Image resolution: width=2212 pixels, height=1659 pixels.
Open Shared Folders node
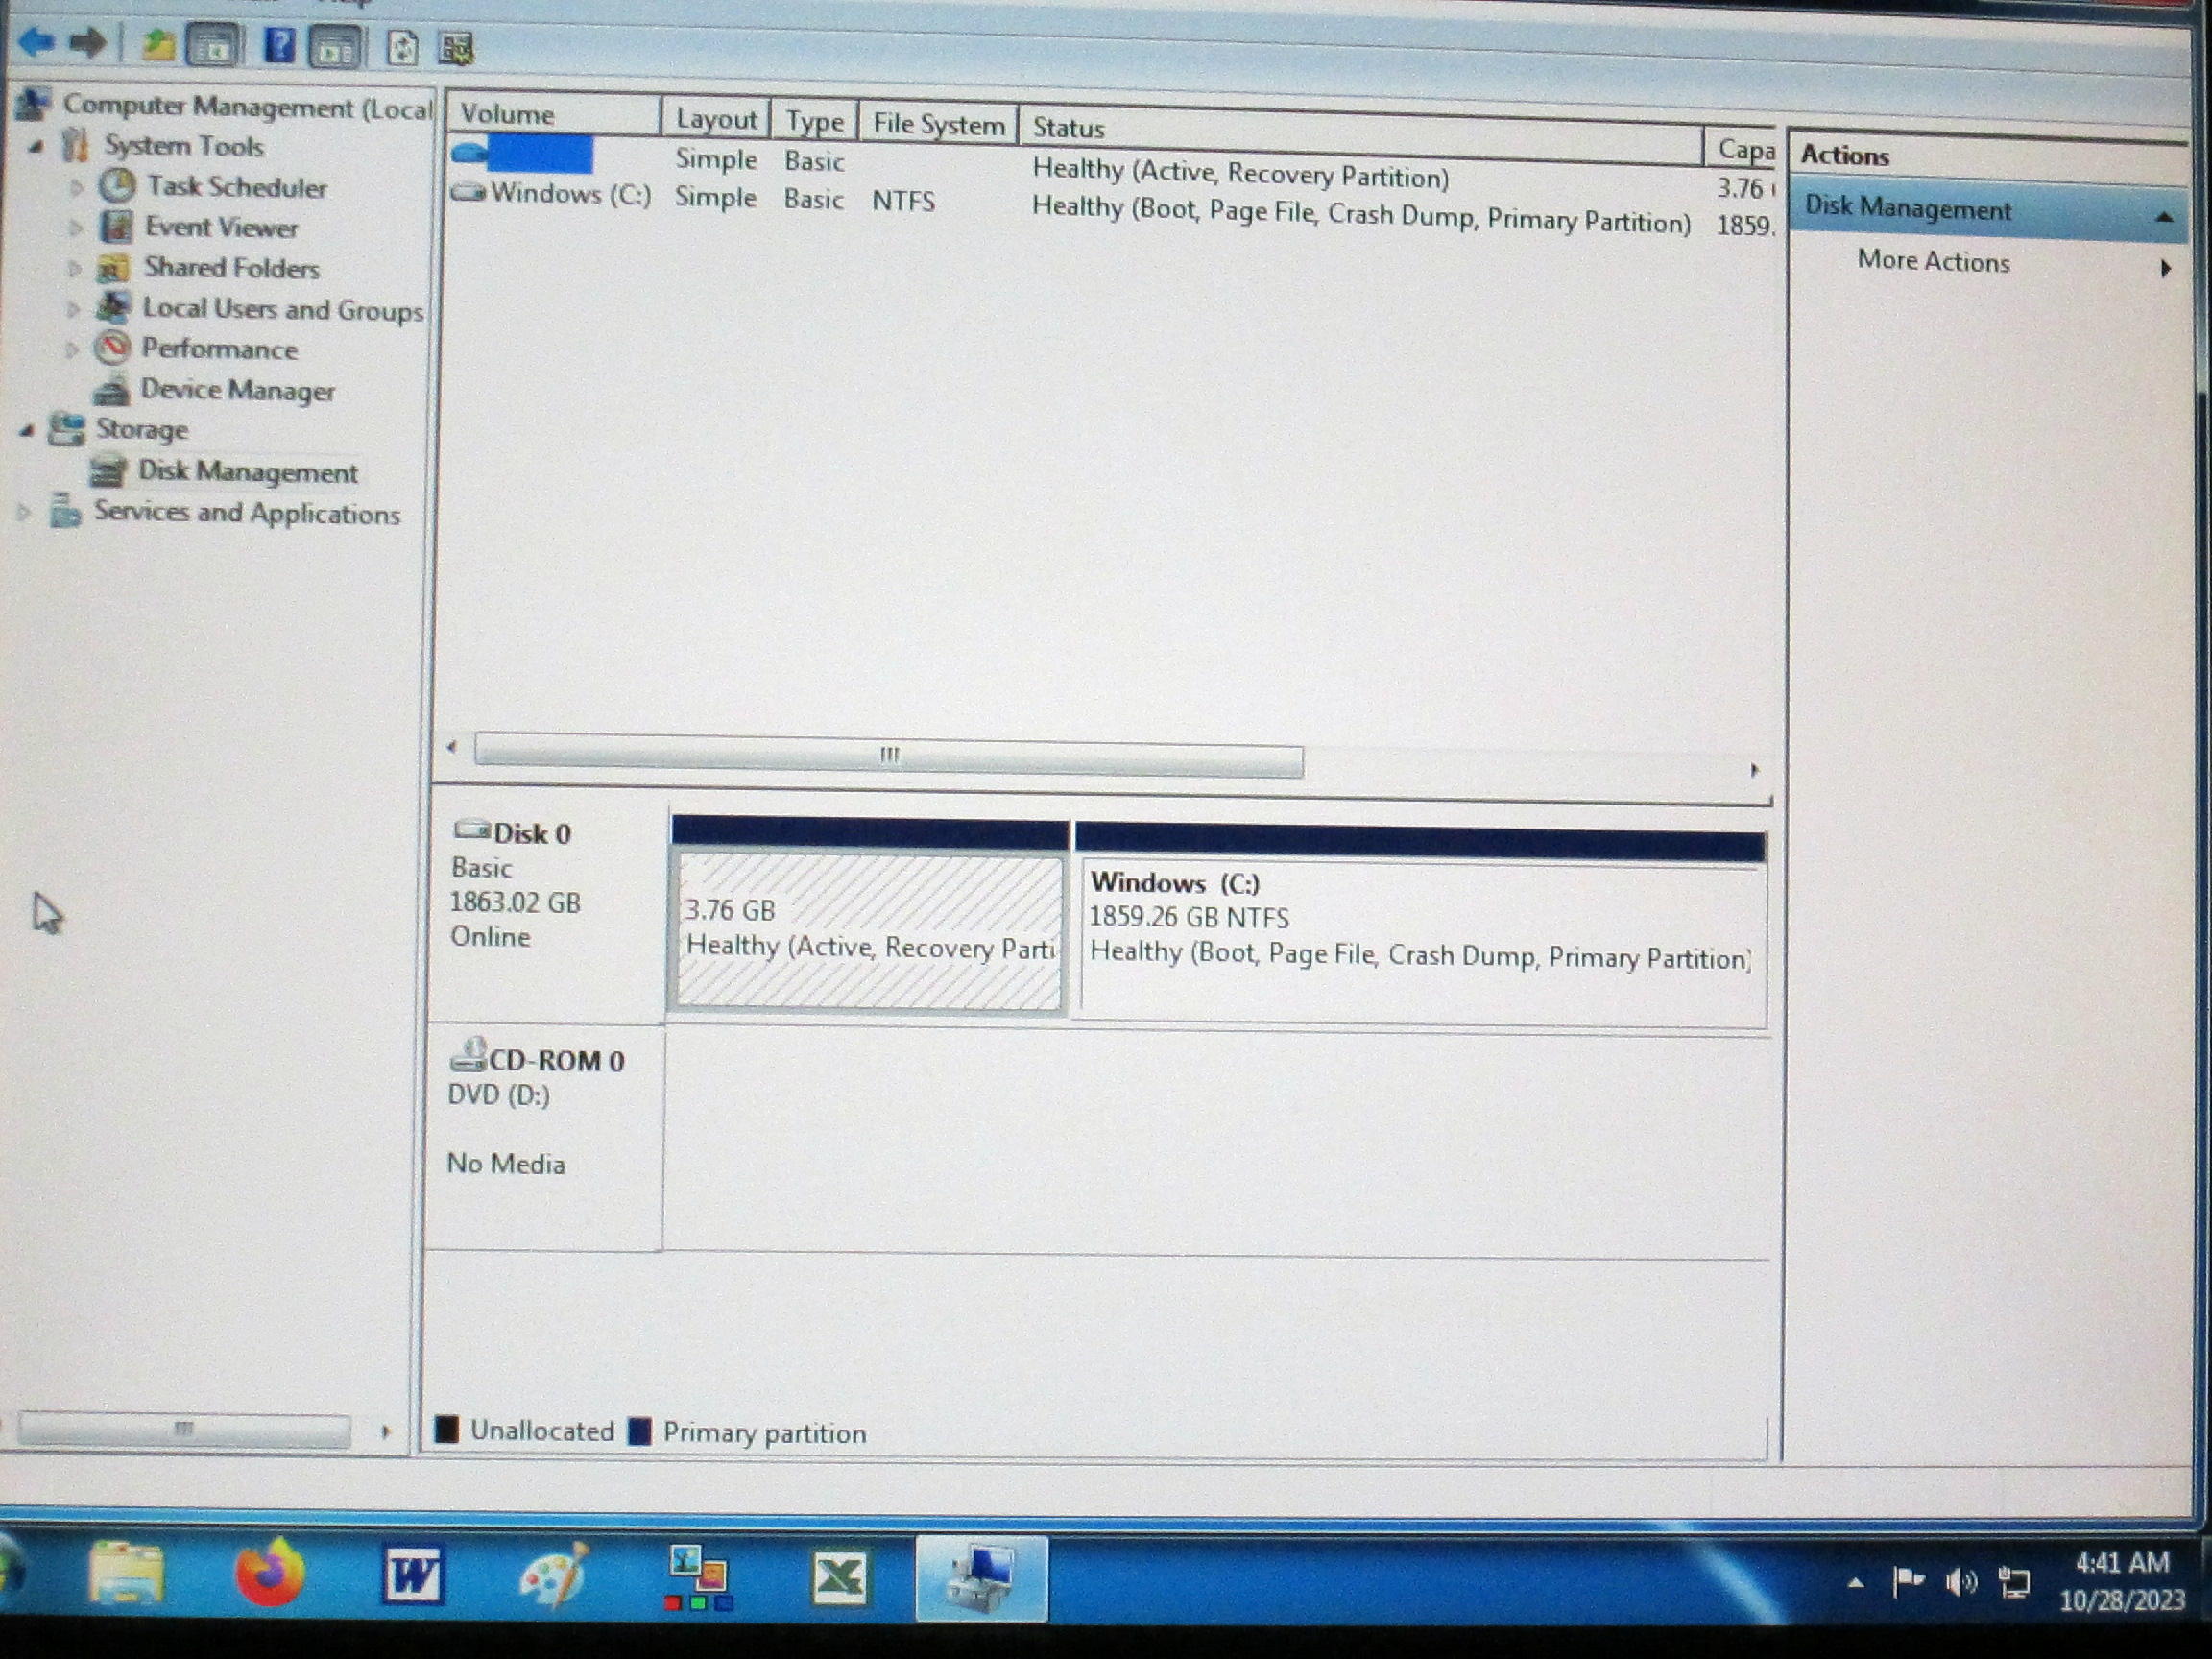click(x=231, y=268)
